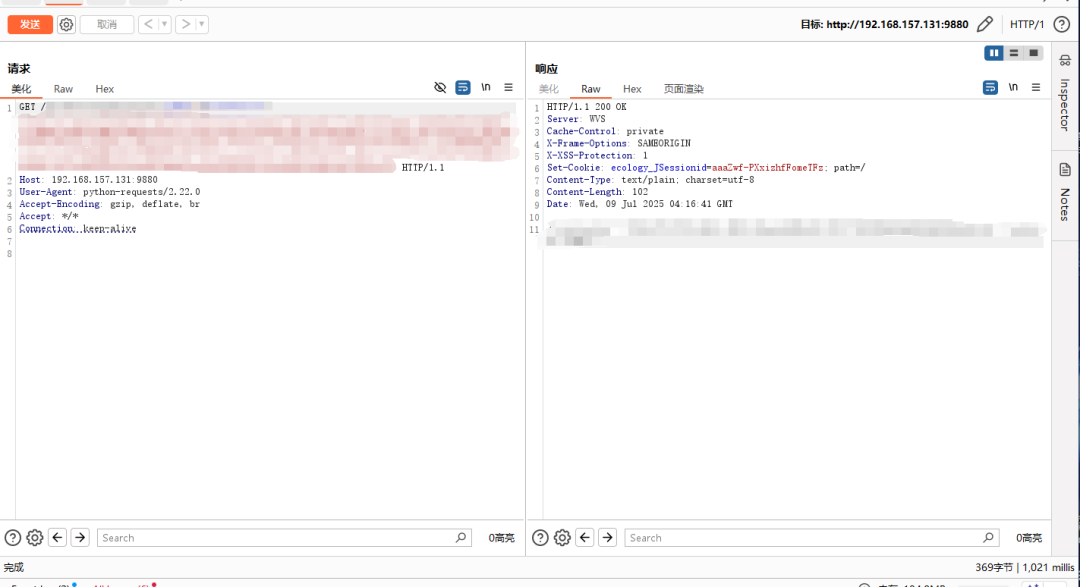Click the 369字节 response size status
This screenshot has height=587, width=1080.
(994, 568)
